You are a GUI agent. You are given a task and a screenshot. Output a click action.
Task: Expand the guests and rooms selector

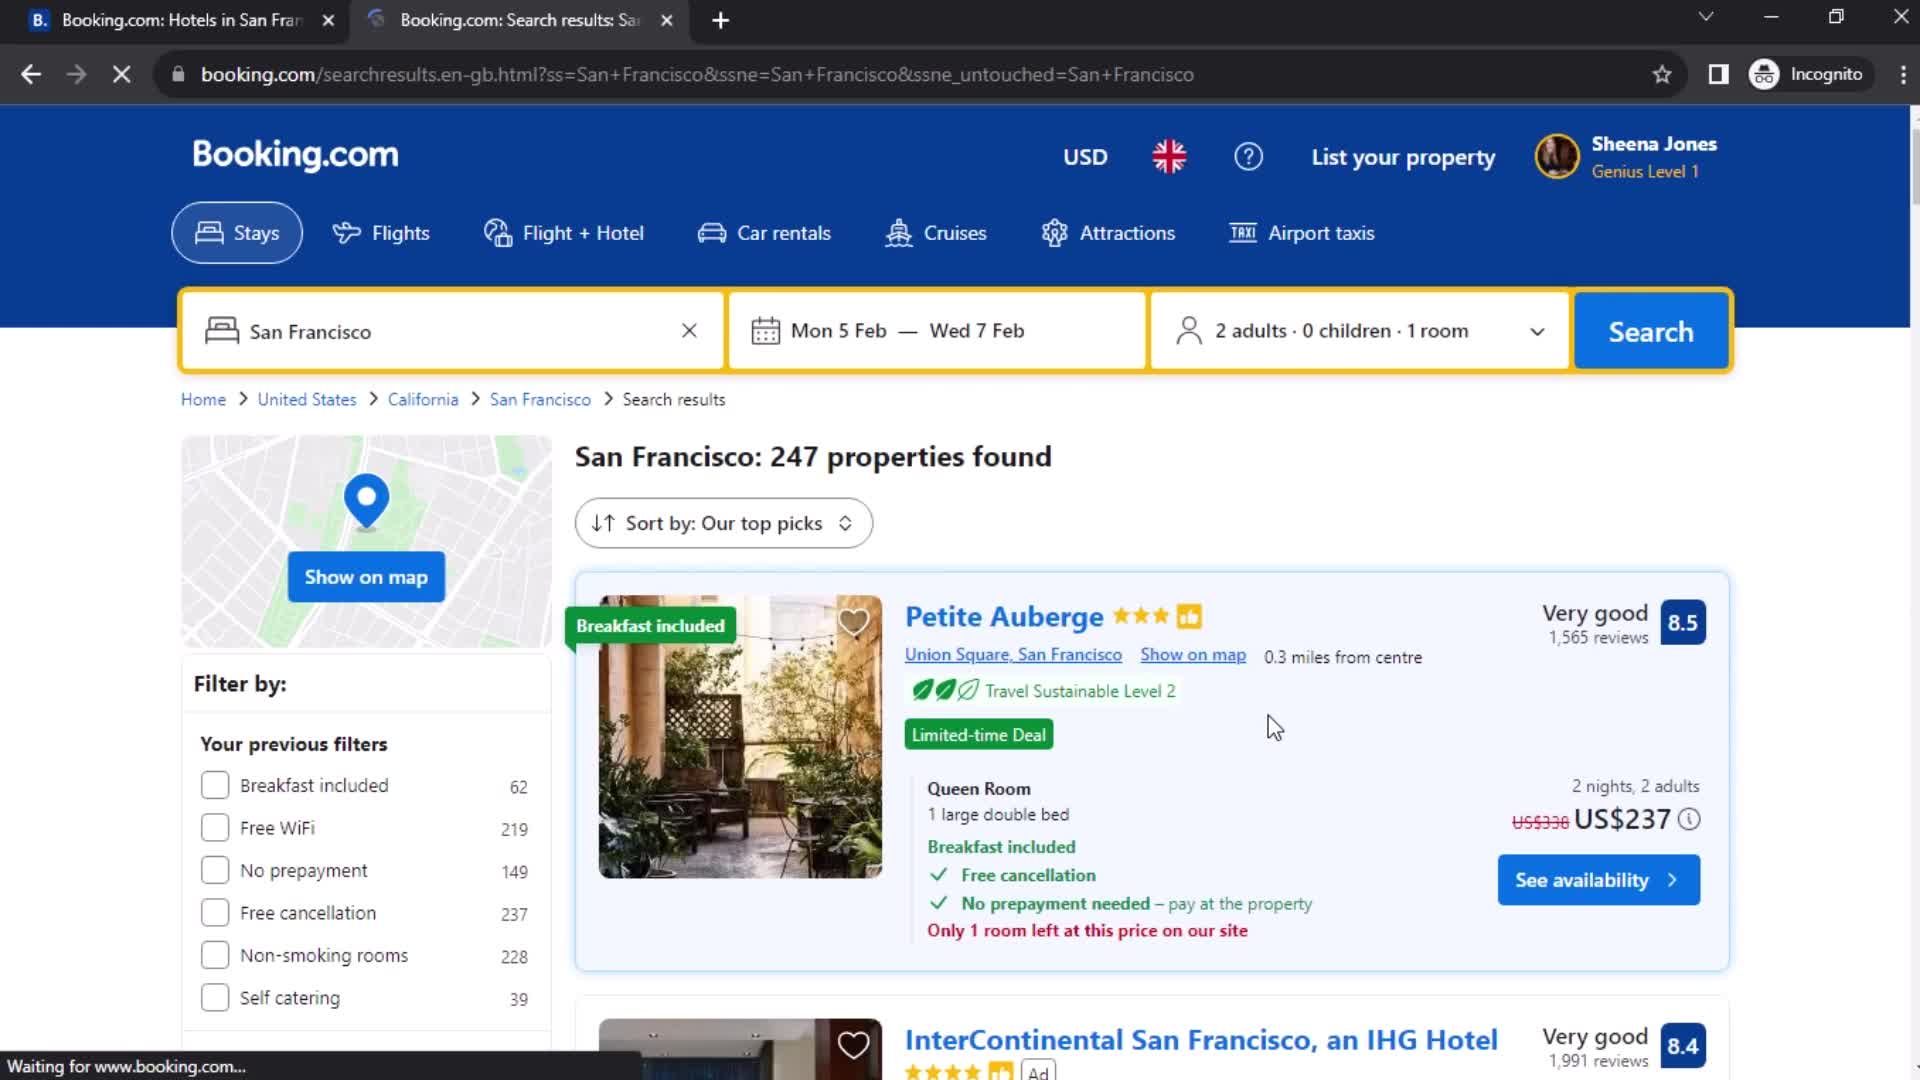(1359, 331)
